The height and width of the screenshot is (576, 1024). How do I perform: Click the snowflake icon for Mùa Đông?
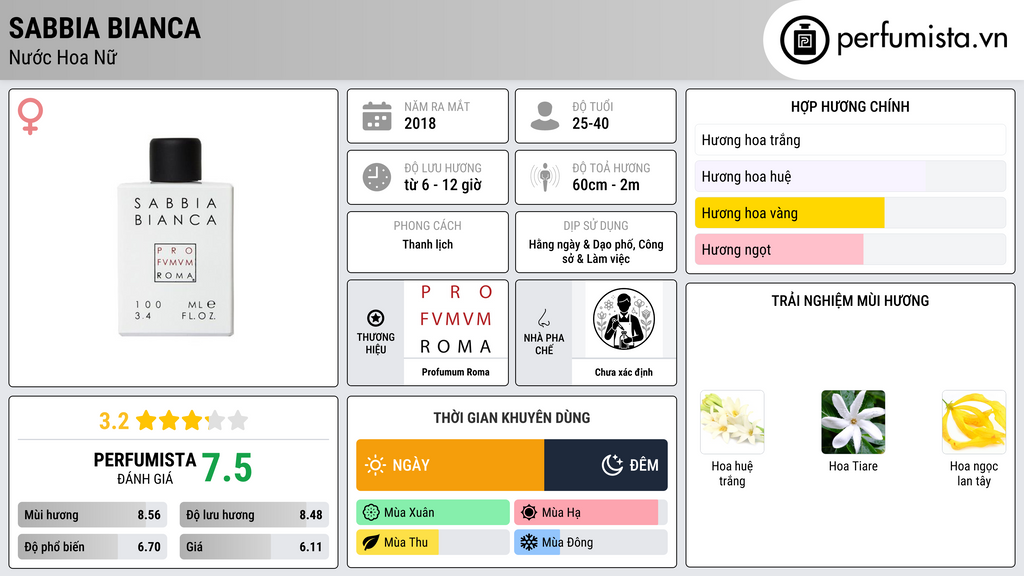coord(529,542)
